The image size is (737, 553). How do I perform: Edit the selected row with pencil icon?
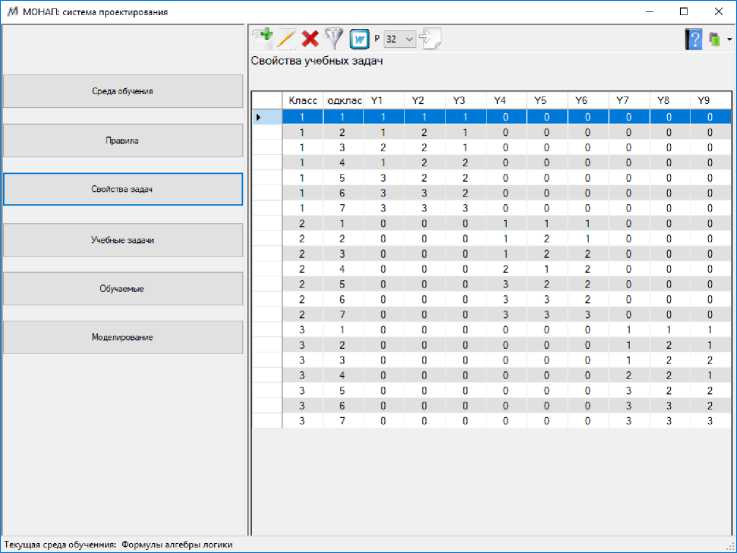286,39
